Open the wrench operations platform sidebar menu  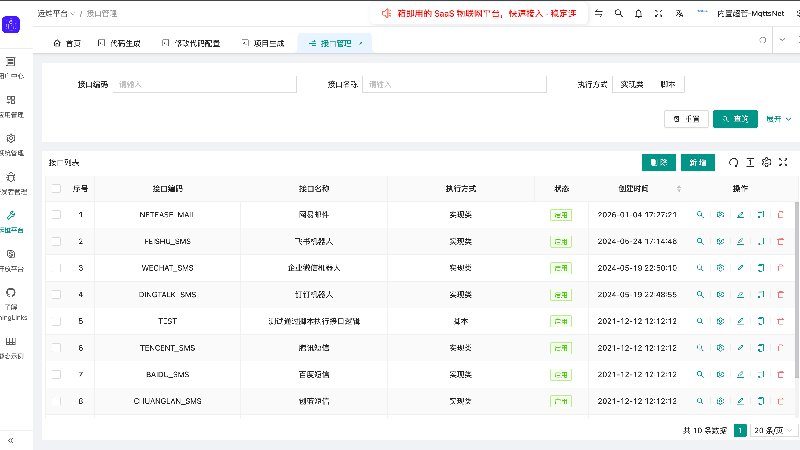pyautogui.click(x=11, y=215)
